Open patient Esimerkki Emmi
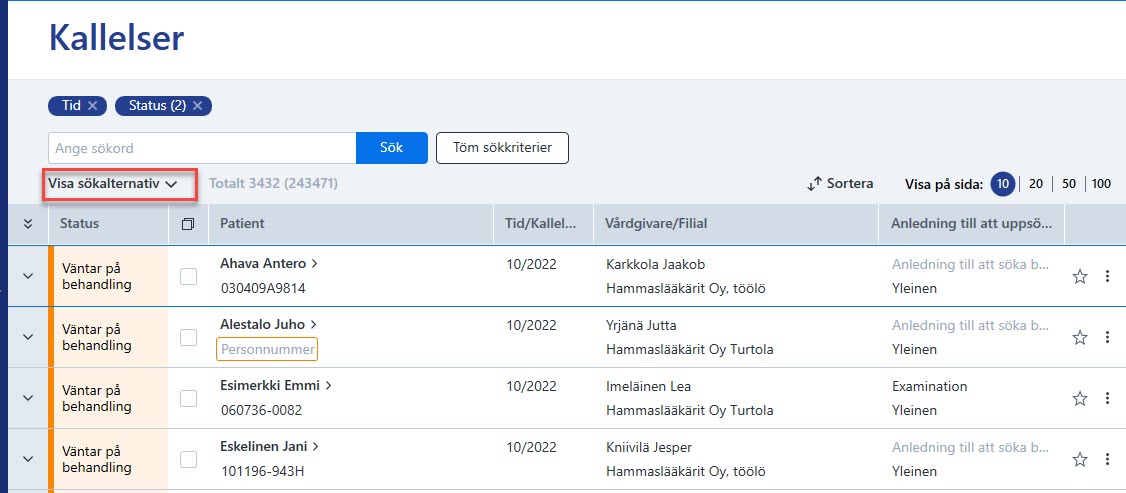Viewport: 1126px width, 493px height. click(x=276, y=385)
